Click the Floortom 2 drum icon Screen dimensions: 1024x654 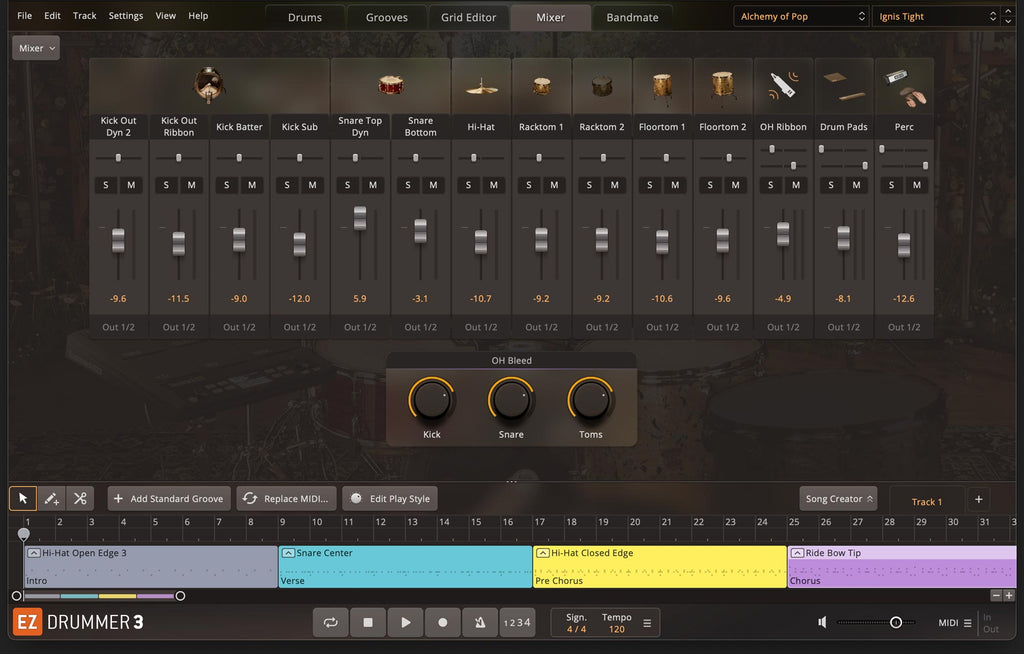tap(722, 86)
